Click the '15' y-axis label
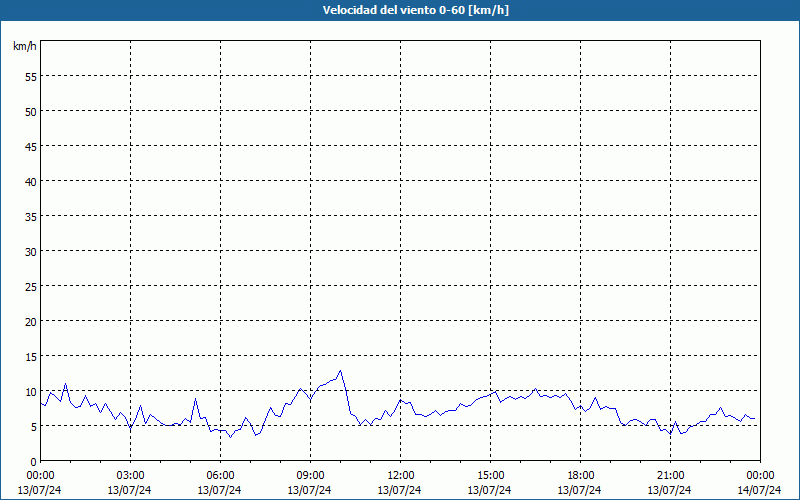 pos(31,356)
